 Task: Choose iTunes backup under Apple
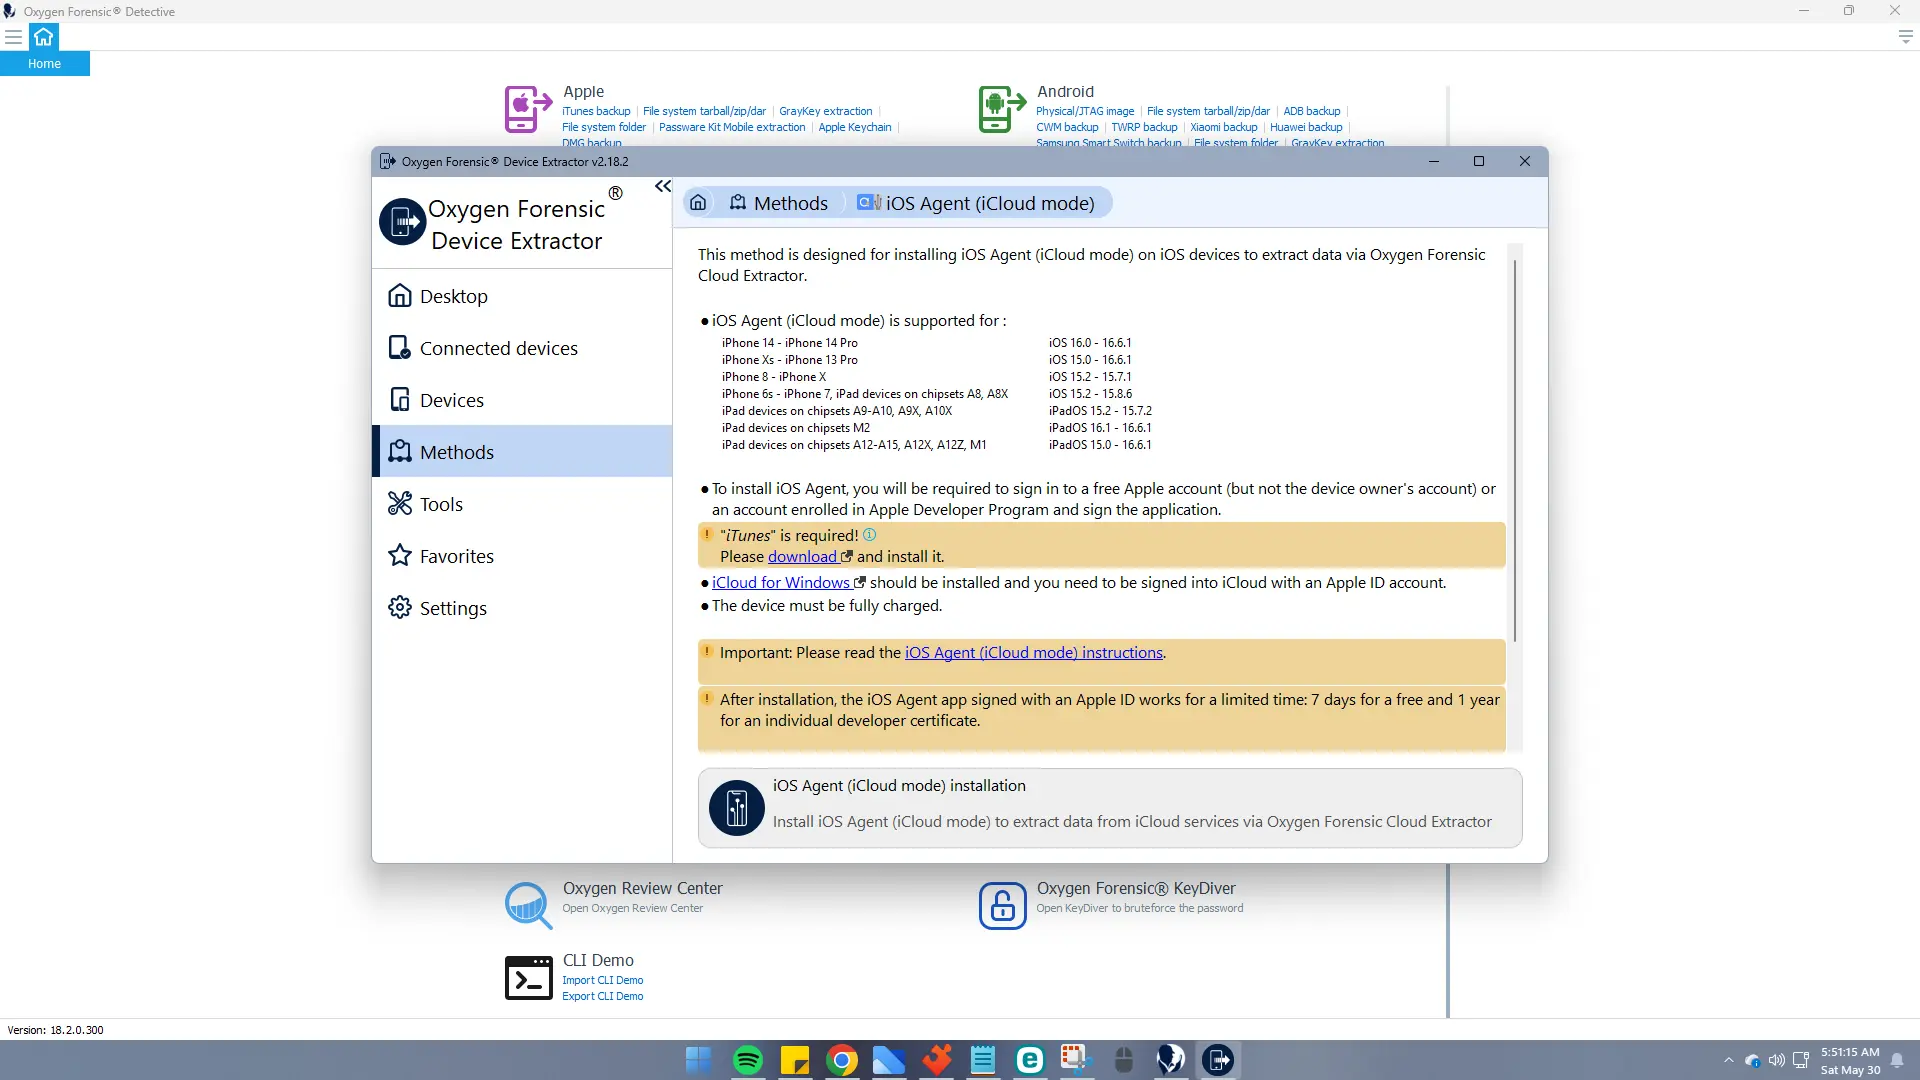coord(596,111)
